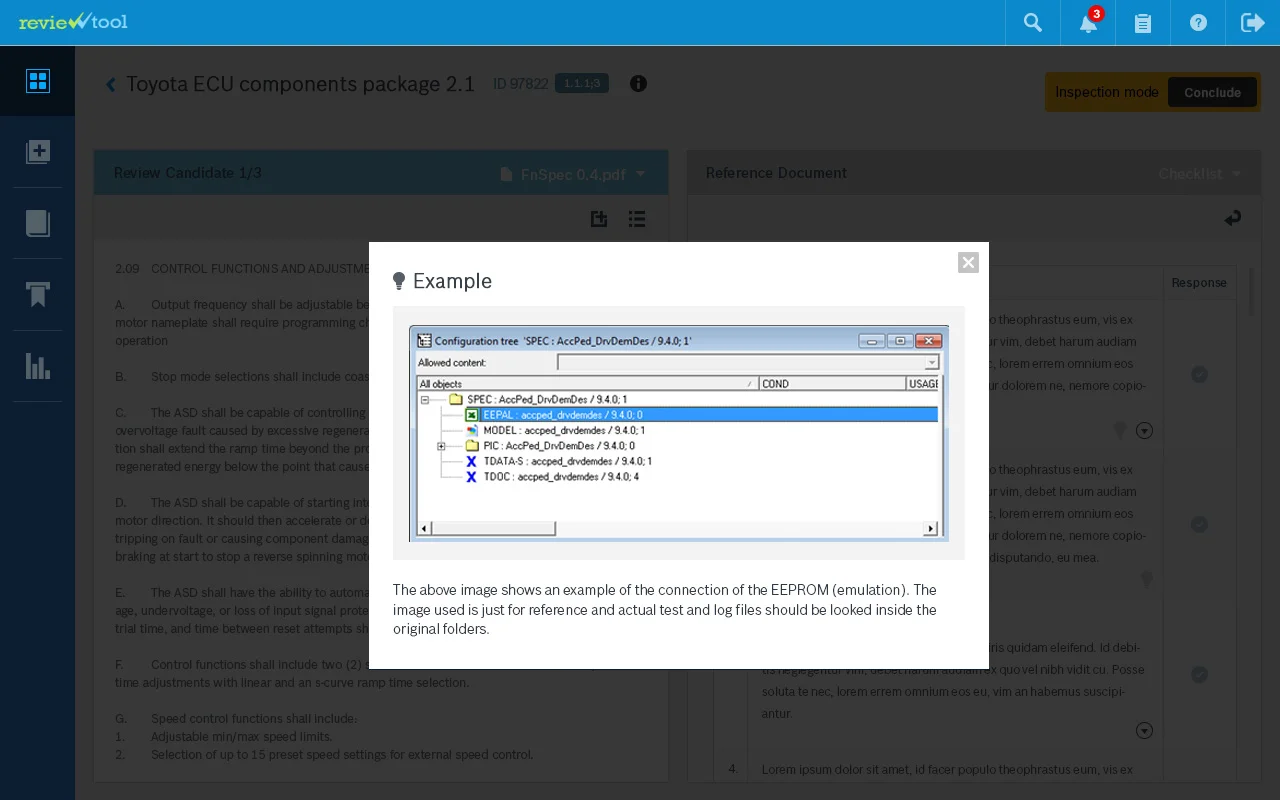
Task: Open notifications showing 3 alerts
Action: (x=1087, y=22)
